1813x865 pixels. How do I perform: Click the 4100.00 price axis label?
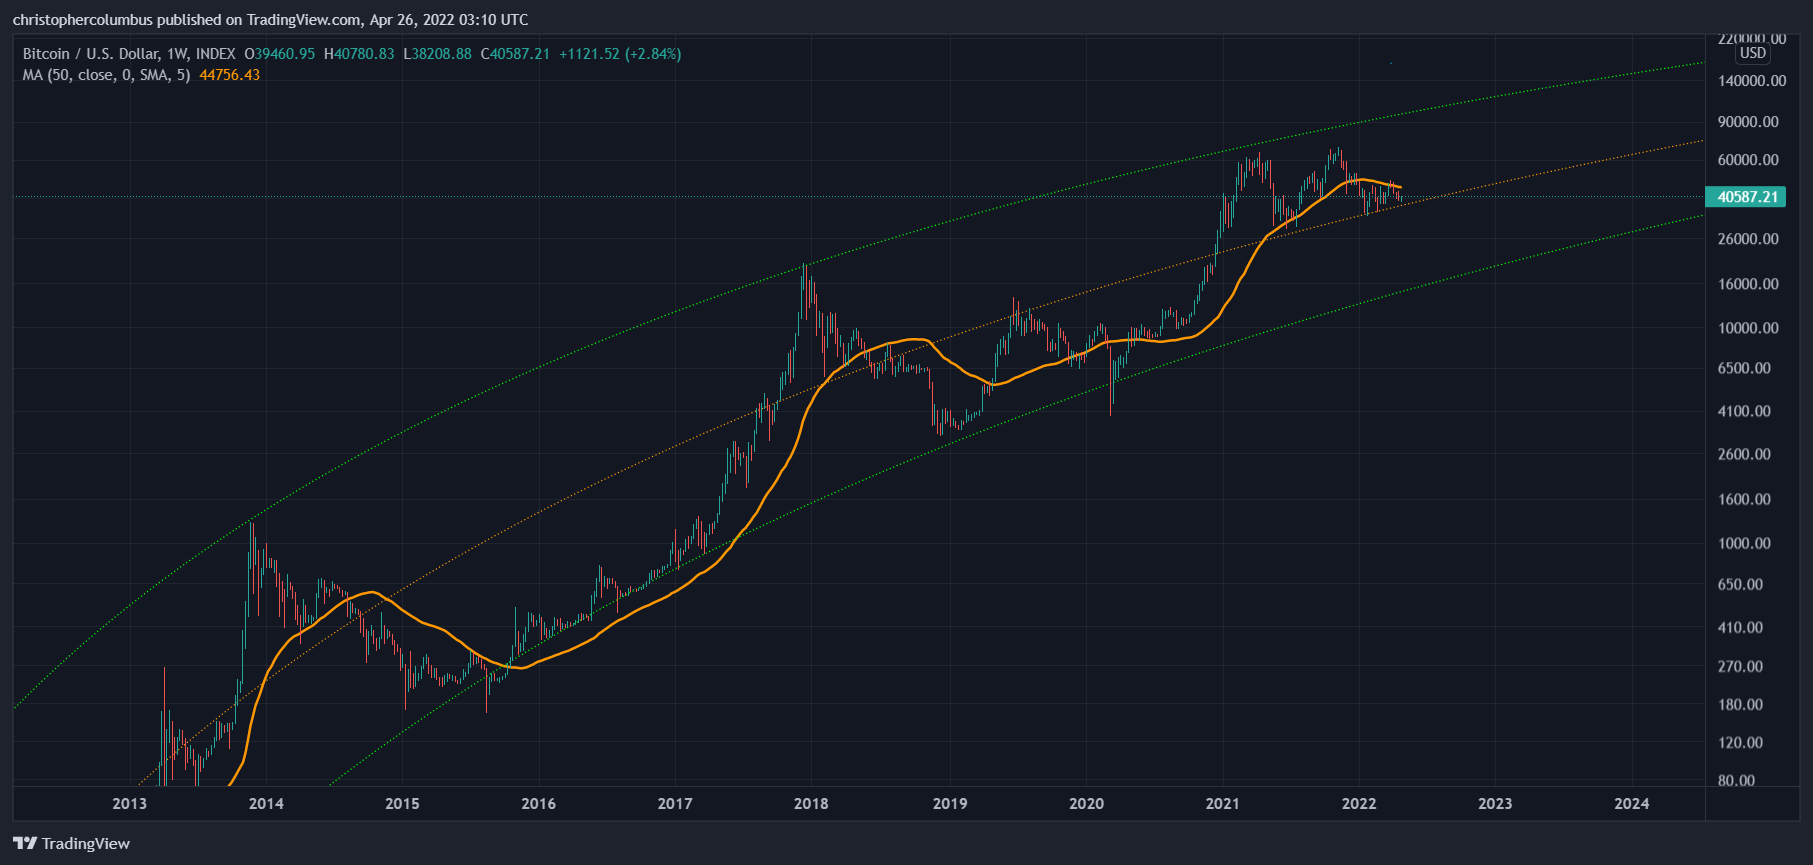[1744, 411]
